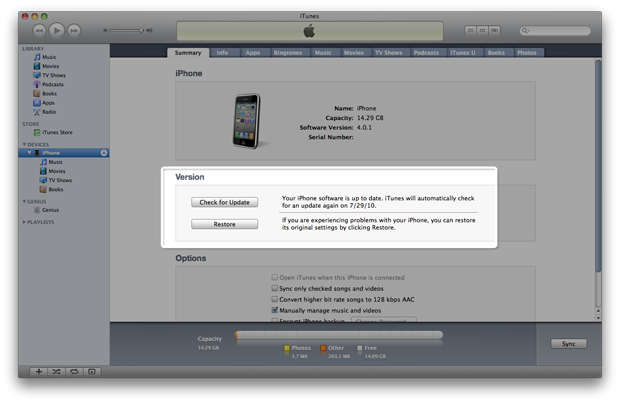The image size is (620, 403).
Task: Click the add playlist plus button
Action: click(39, 371)
